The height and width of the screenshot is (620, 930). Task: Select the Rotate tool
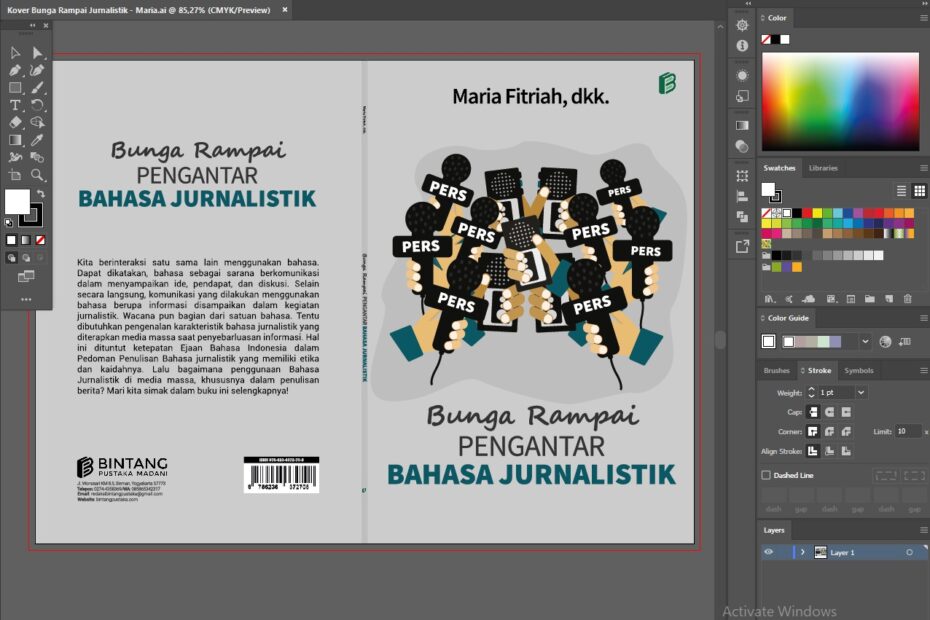pyautogui.click(x=37, y=105)
